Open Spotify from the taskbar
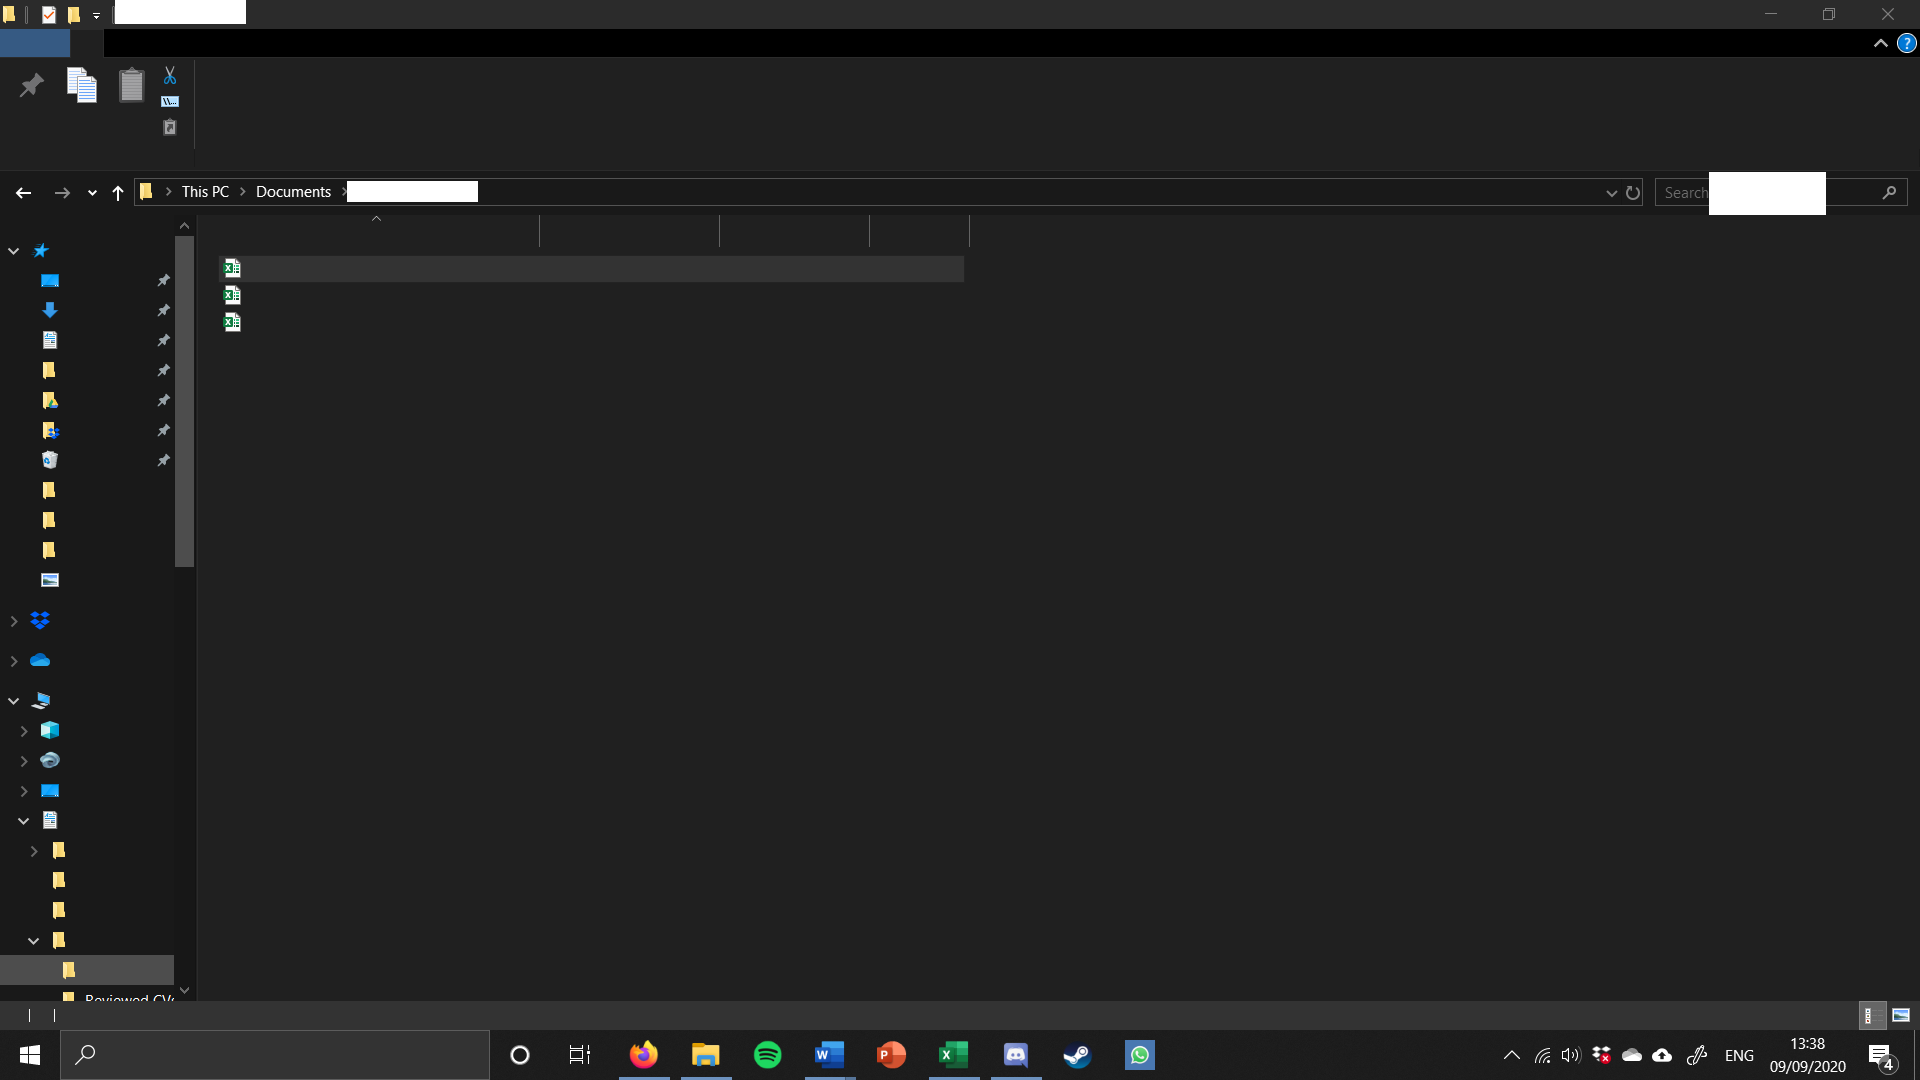1920x1080 pixels. [x=767, y=1055]
